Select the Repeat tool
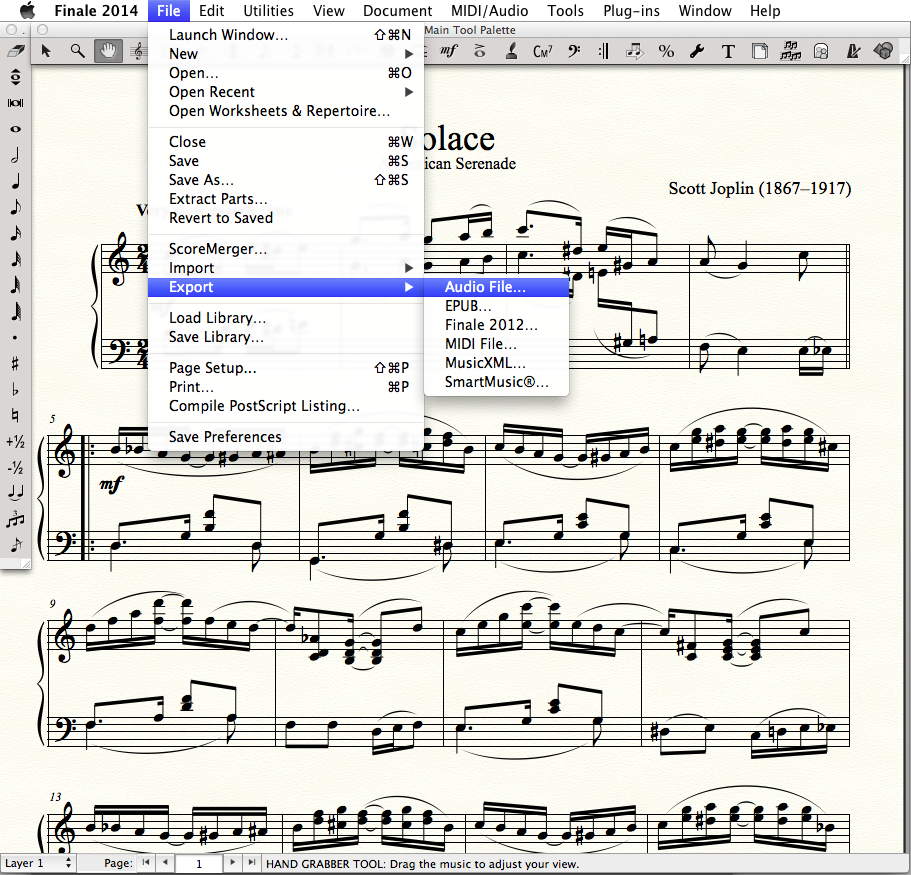The image size is (911, 875). click(604, 51)
